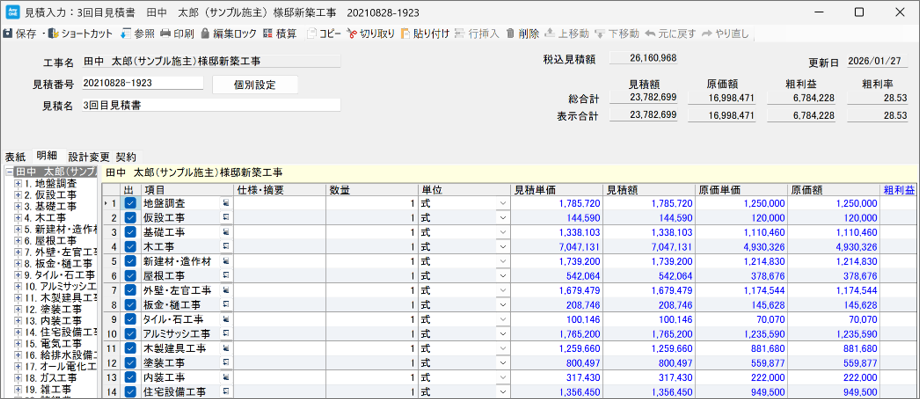
Task: Collapse the root 田中 太郎 tree node
Action: click(x=8, y=172)
